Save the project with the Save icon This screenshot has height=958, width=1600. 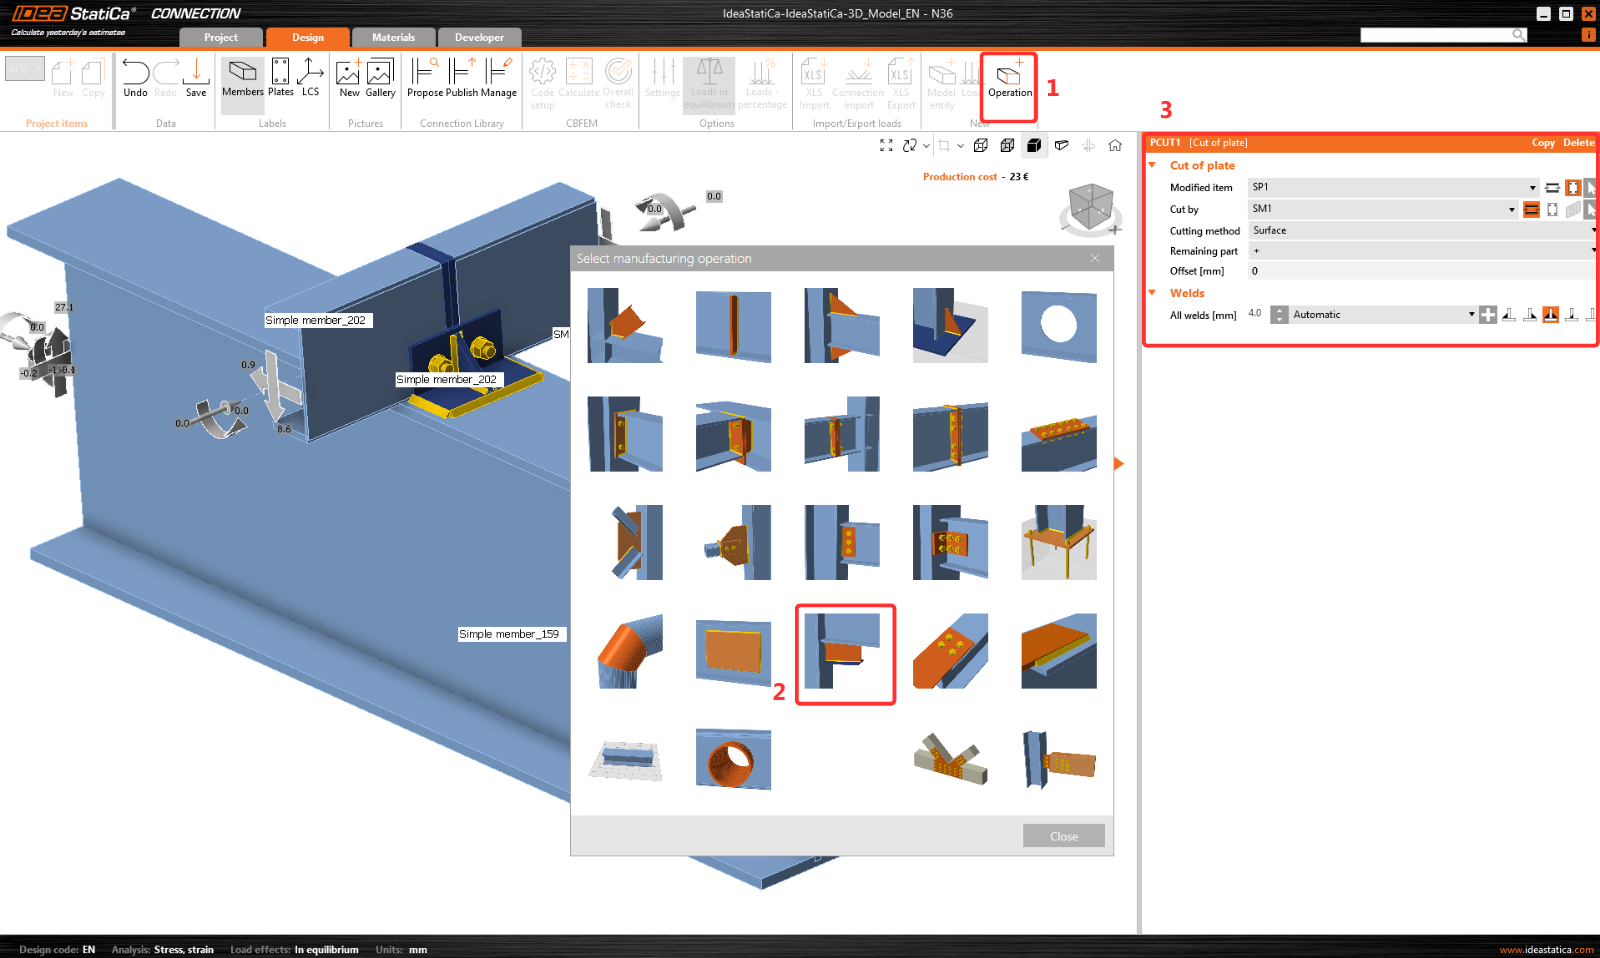coord(196,78)
